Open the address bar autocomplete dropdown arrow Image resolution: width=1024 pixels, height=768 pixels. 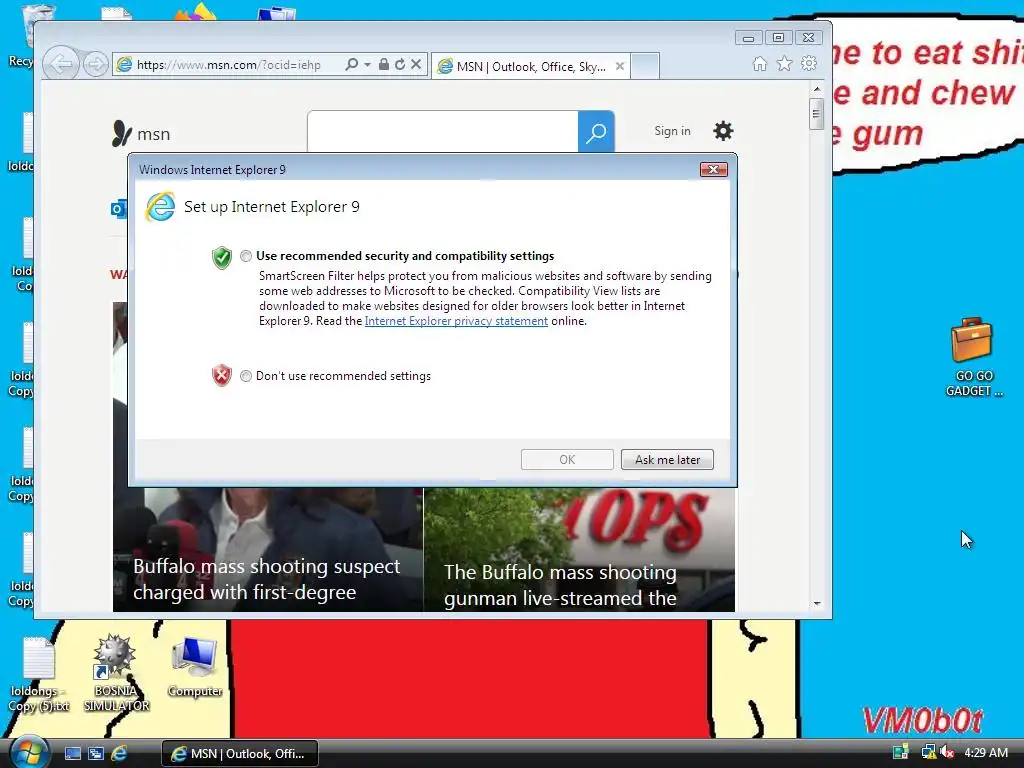(367, 64)
